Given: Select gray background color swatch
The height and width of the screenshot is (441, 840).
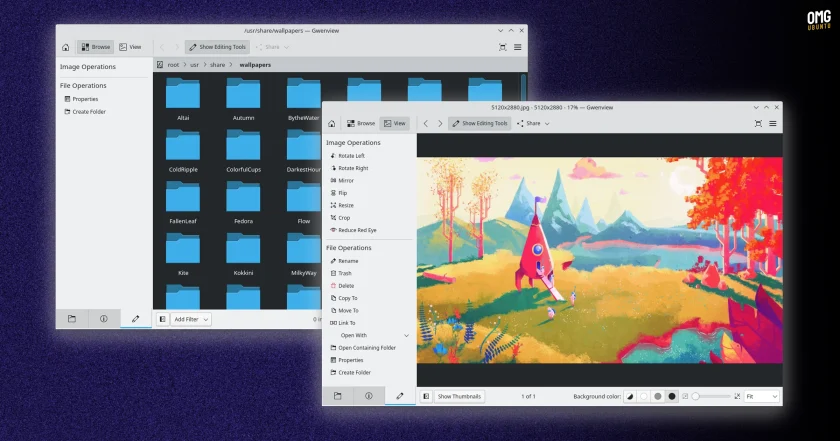Looking at the screenshot, I should coord(658,397).
